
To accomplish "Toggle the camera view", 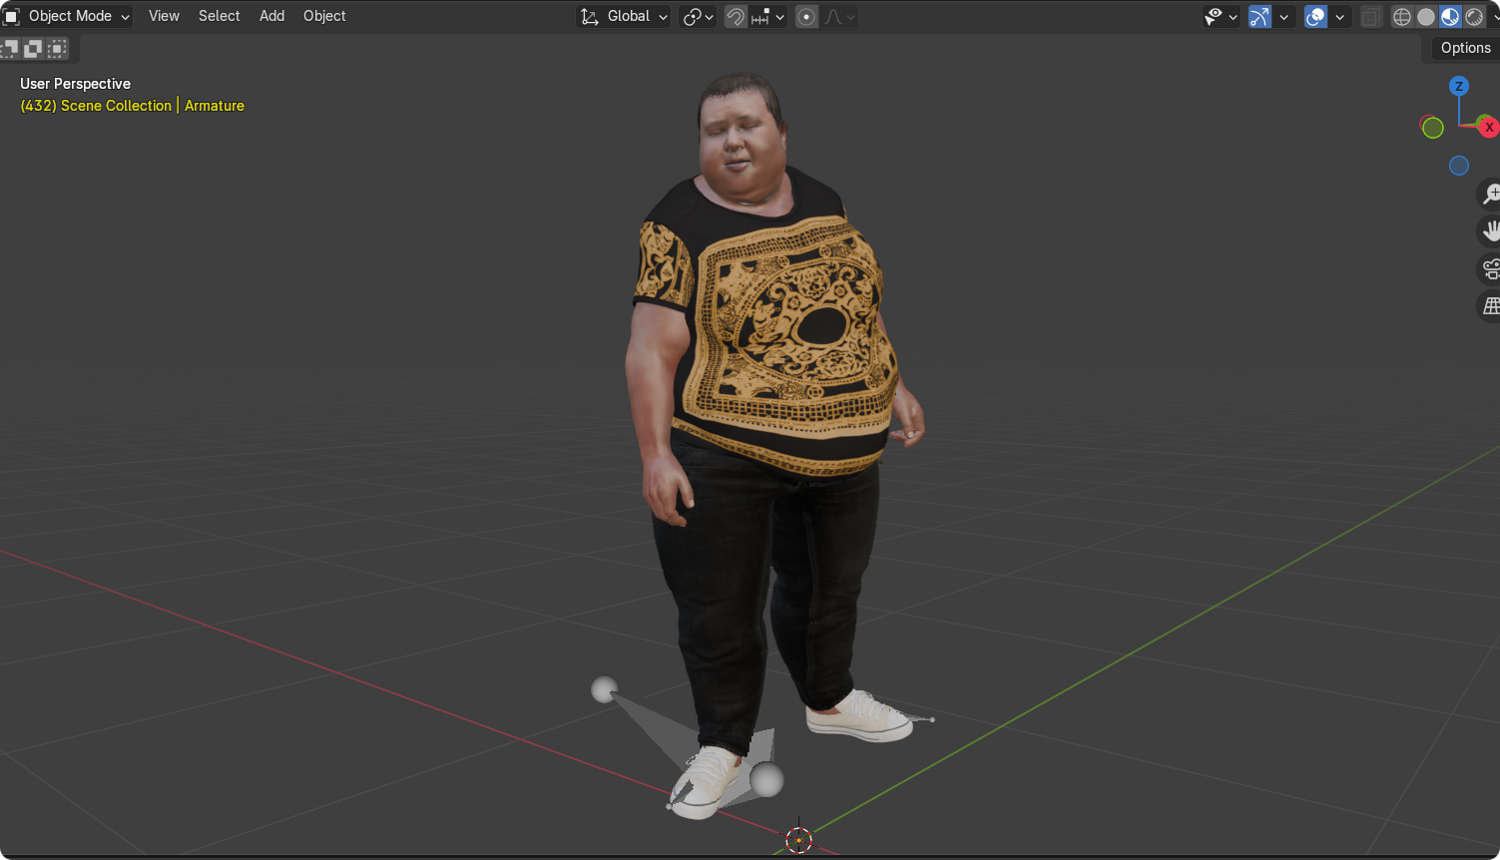I will [x=1489, y=268].
